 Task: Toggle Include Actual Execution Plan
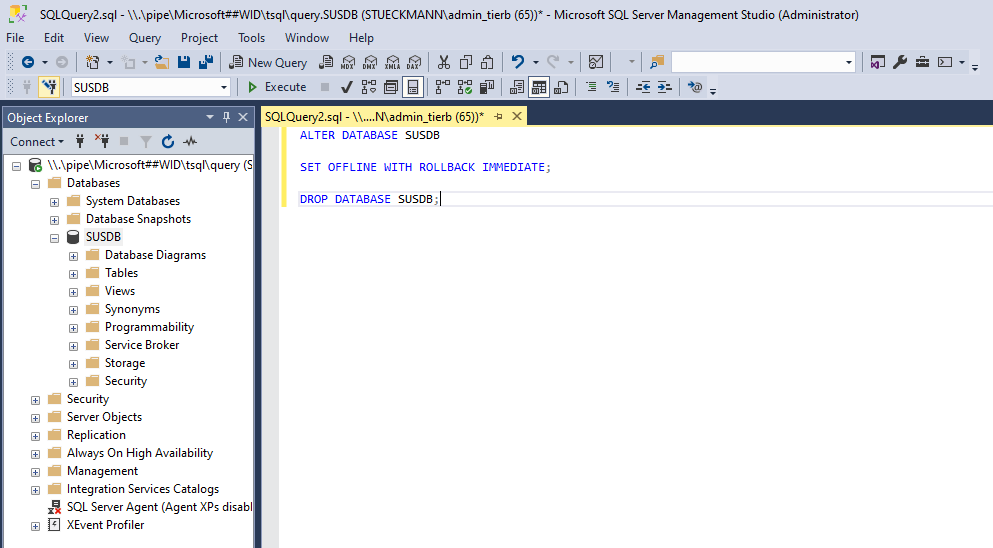[x=443, y=87]
